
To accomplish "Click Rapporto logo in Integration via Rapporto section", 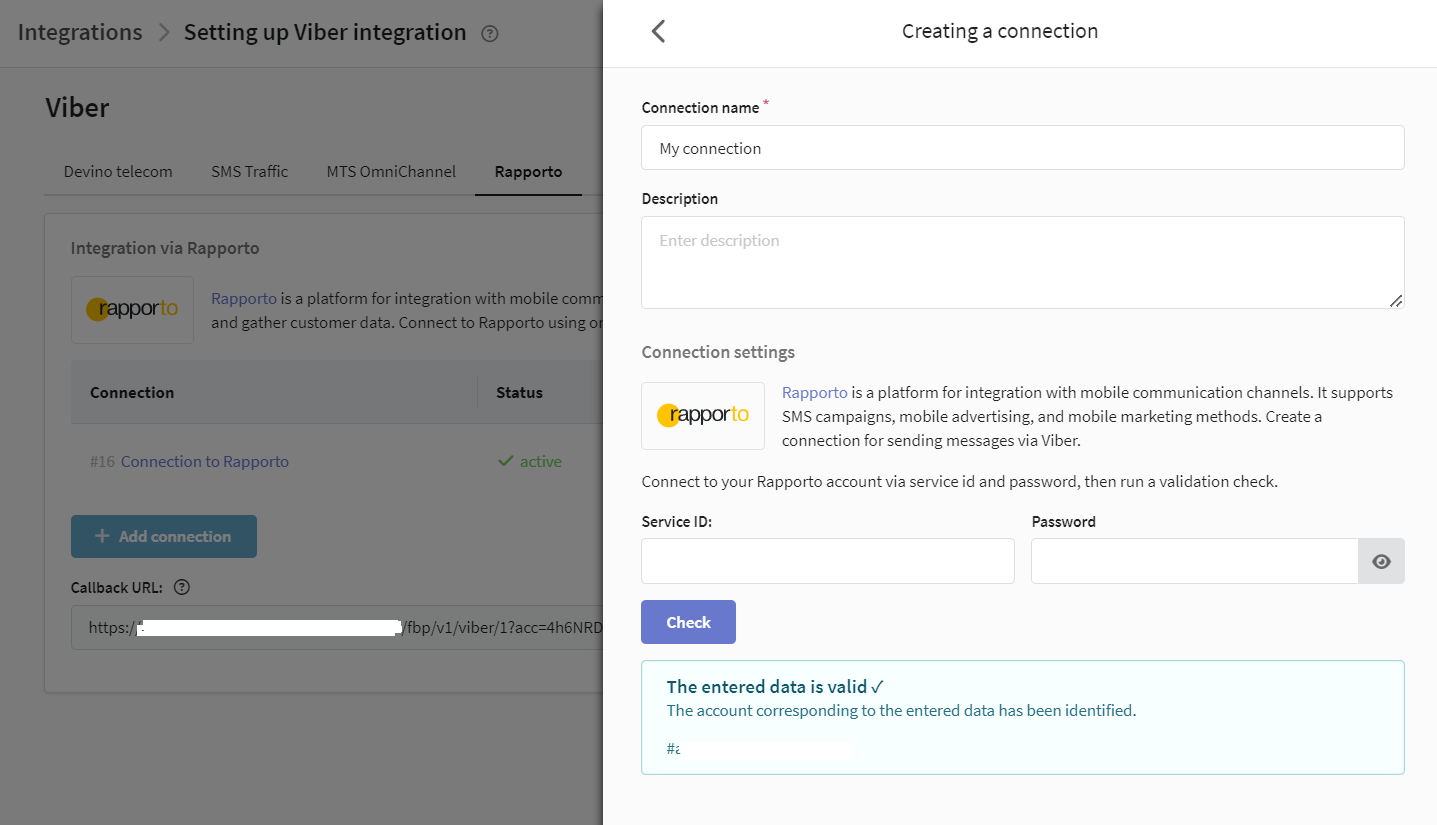I will (x=132, y=309).
